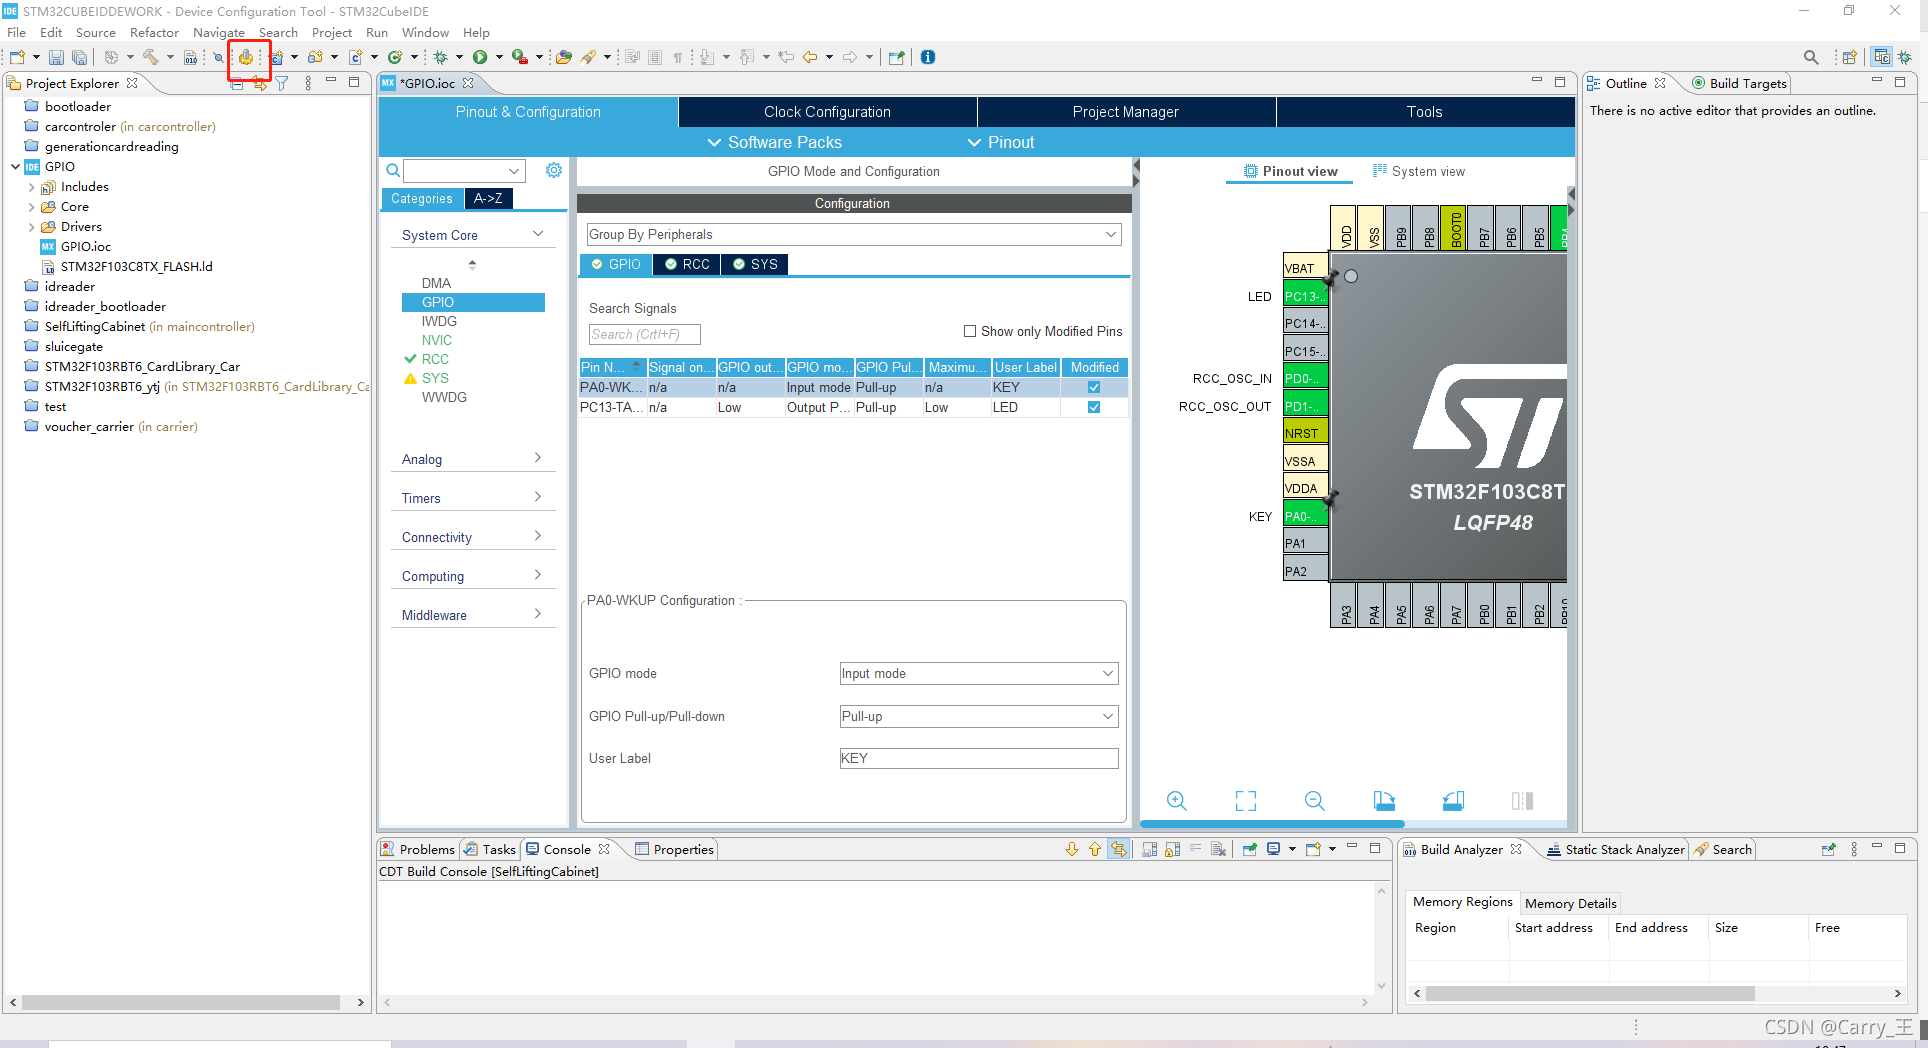This screenshot has height=1048, width=1928.
Task: Click the Save toolbar icon
Action: tap(56, 57)
